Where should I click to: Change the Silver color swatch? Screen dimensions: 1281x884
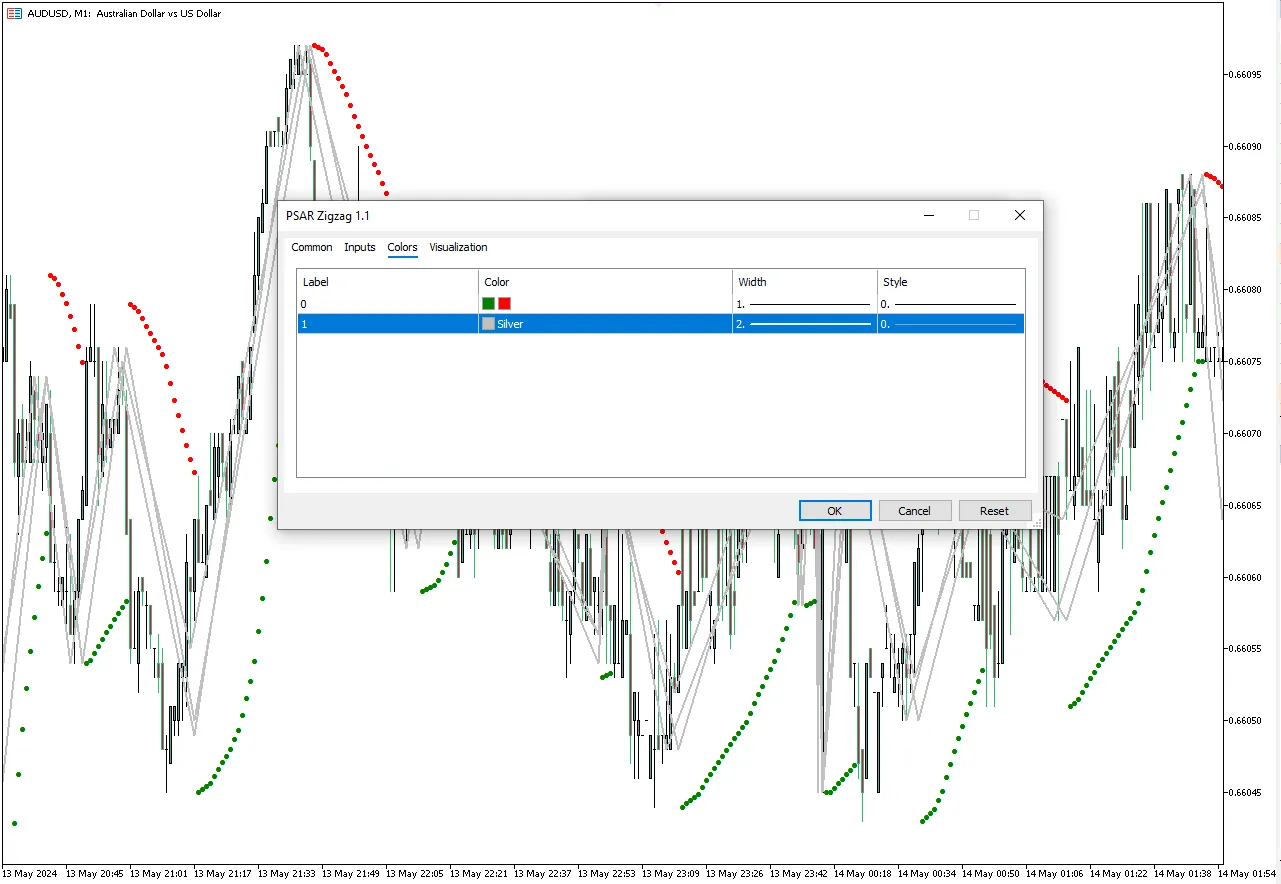pyautogui.click(x=488, y=324)
